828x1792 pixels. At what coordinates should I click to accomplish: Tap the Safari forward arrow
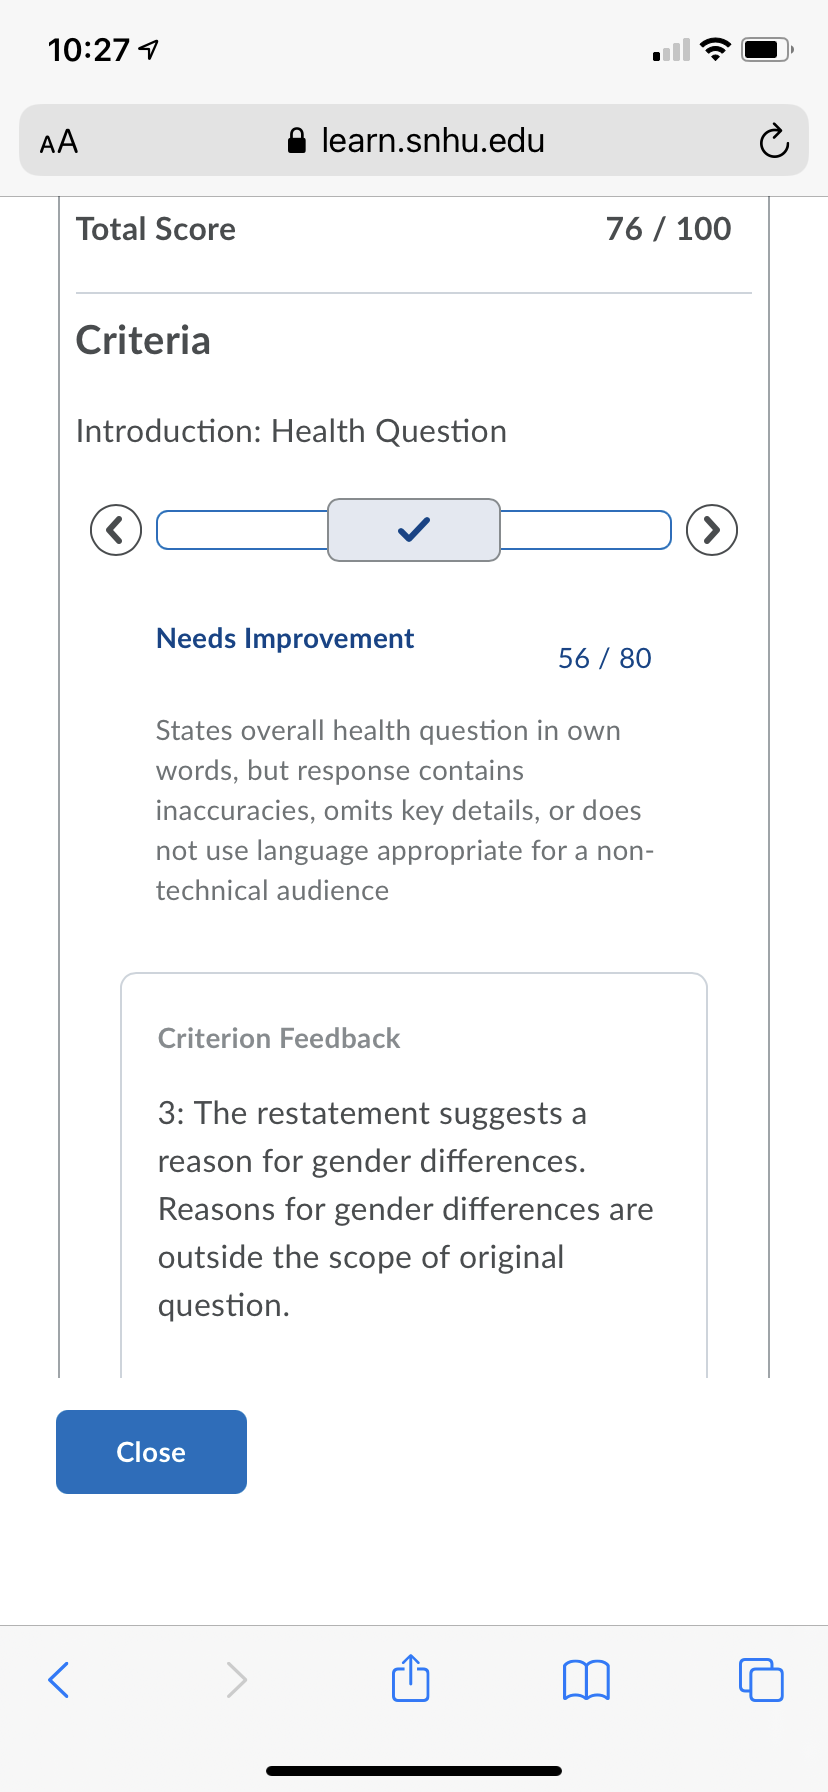[236, 1679]
